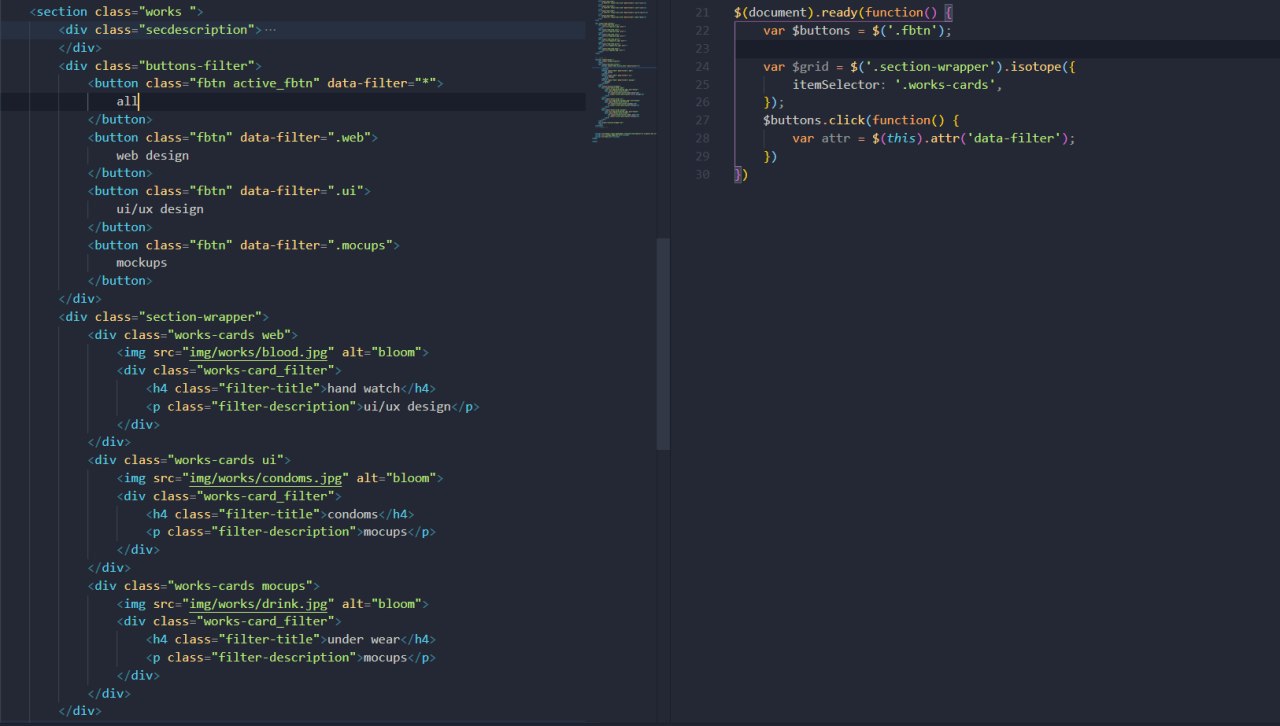Click the "active_fbtn" class name
Viewport: 1280px width, 726px height.
point(274,84)
